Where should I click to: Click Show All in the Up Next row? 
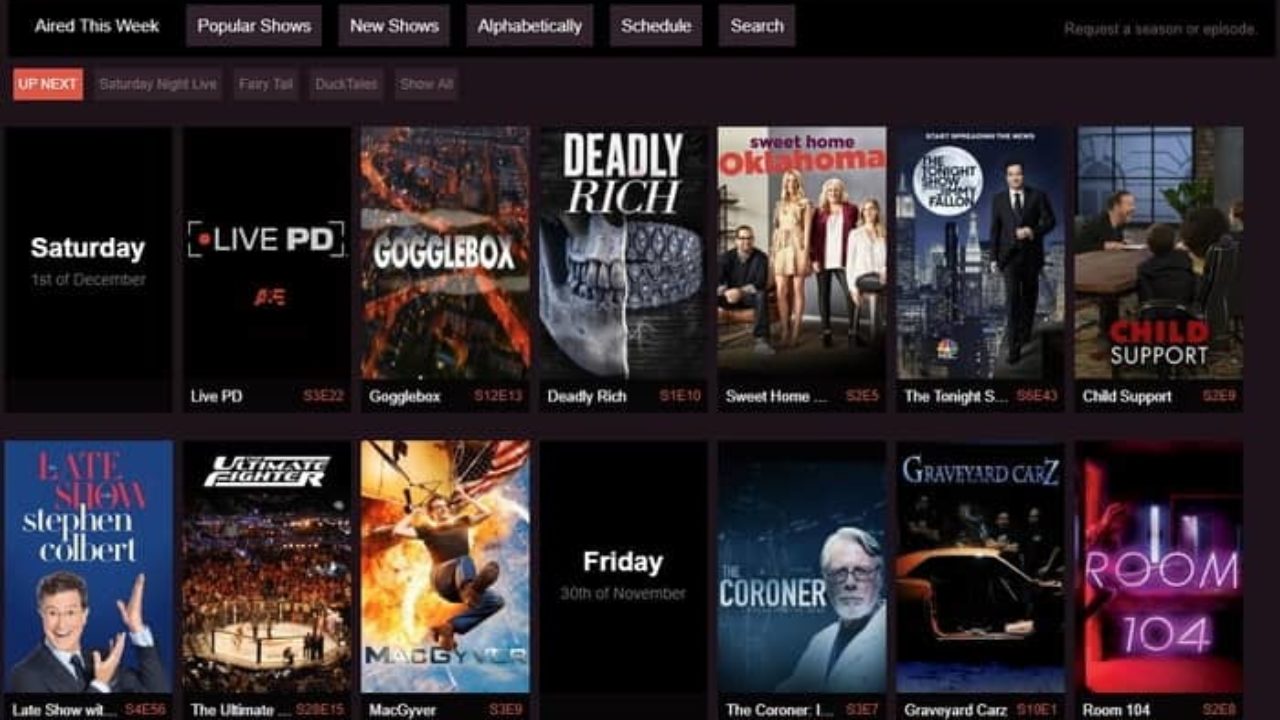[426, 84]
